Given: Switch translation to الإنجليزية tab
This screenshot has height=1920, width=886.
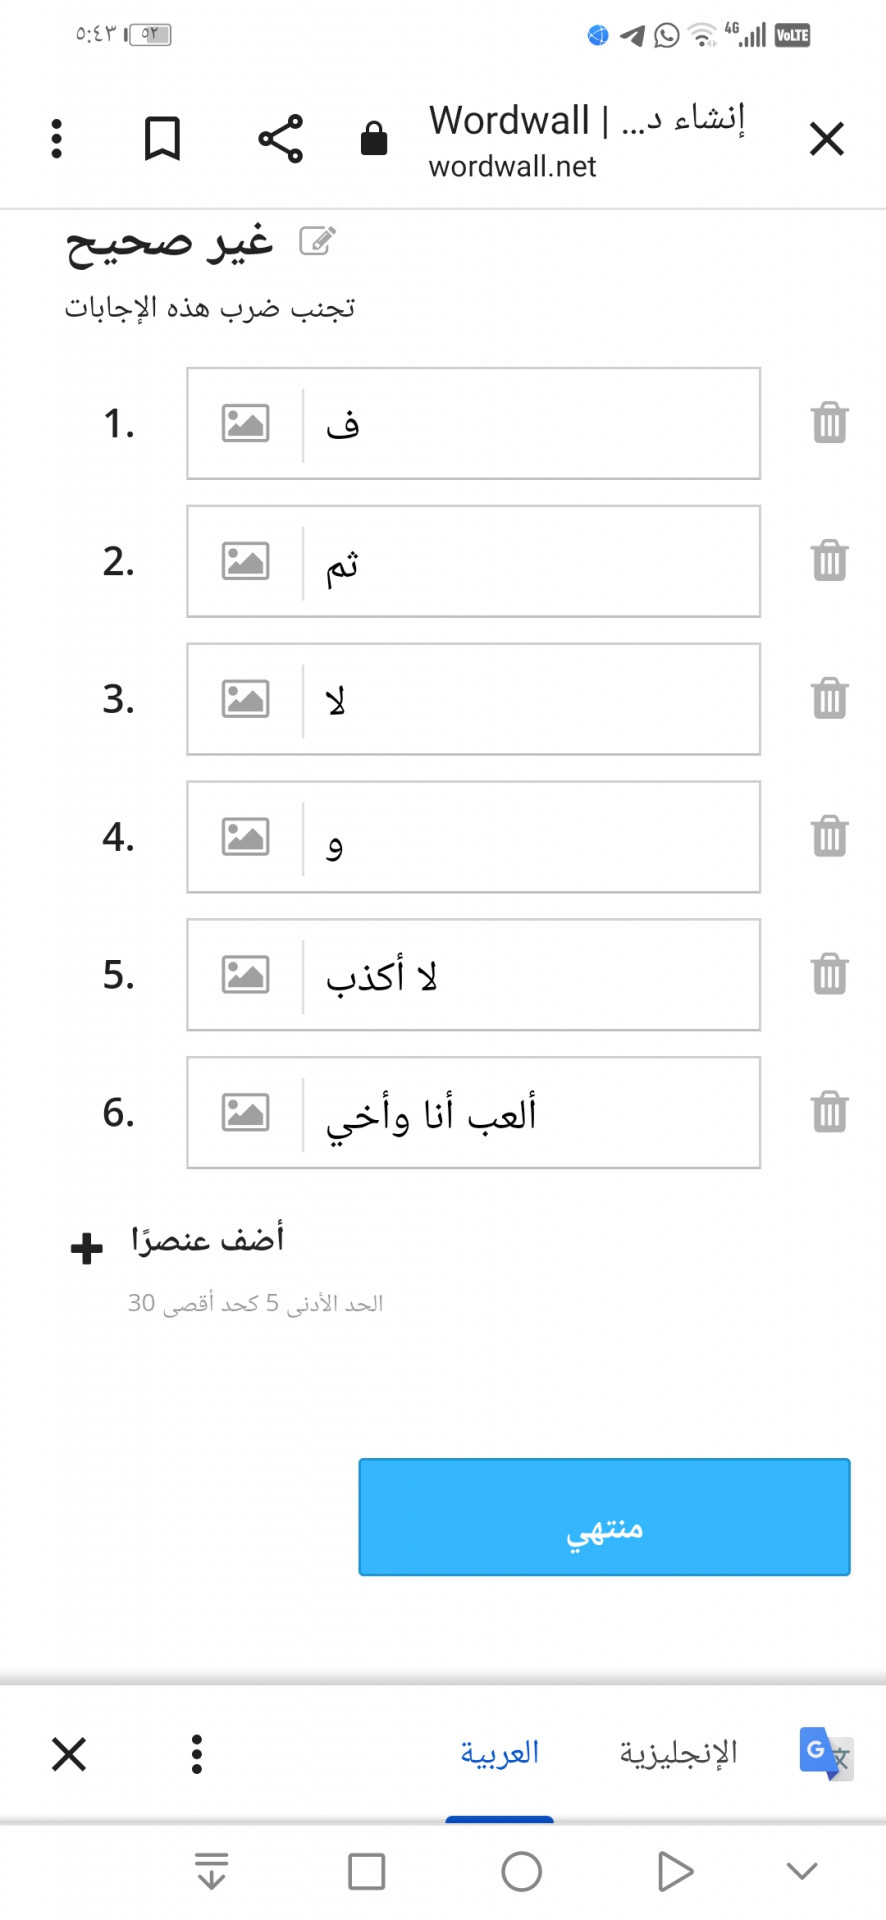Looking at the screenshot, I should pyautogui.click(x=678, y=1753).
